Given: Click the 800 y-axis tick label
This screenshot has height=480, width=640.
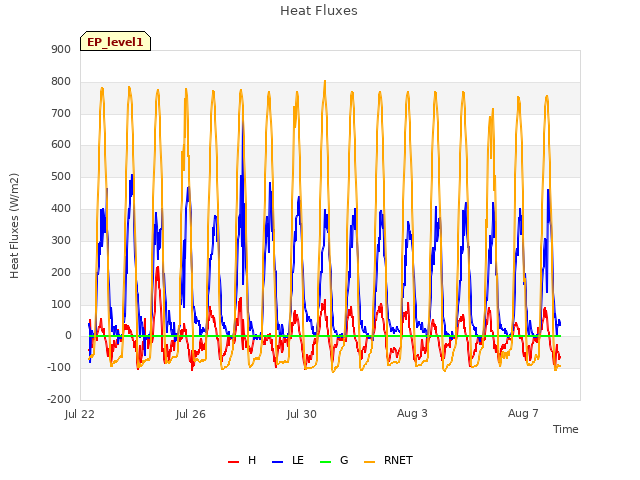Looking at the screenshot, I should coord(61,82).
